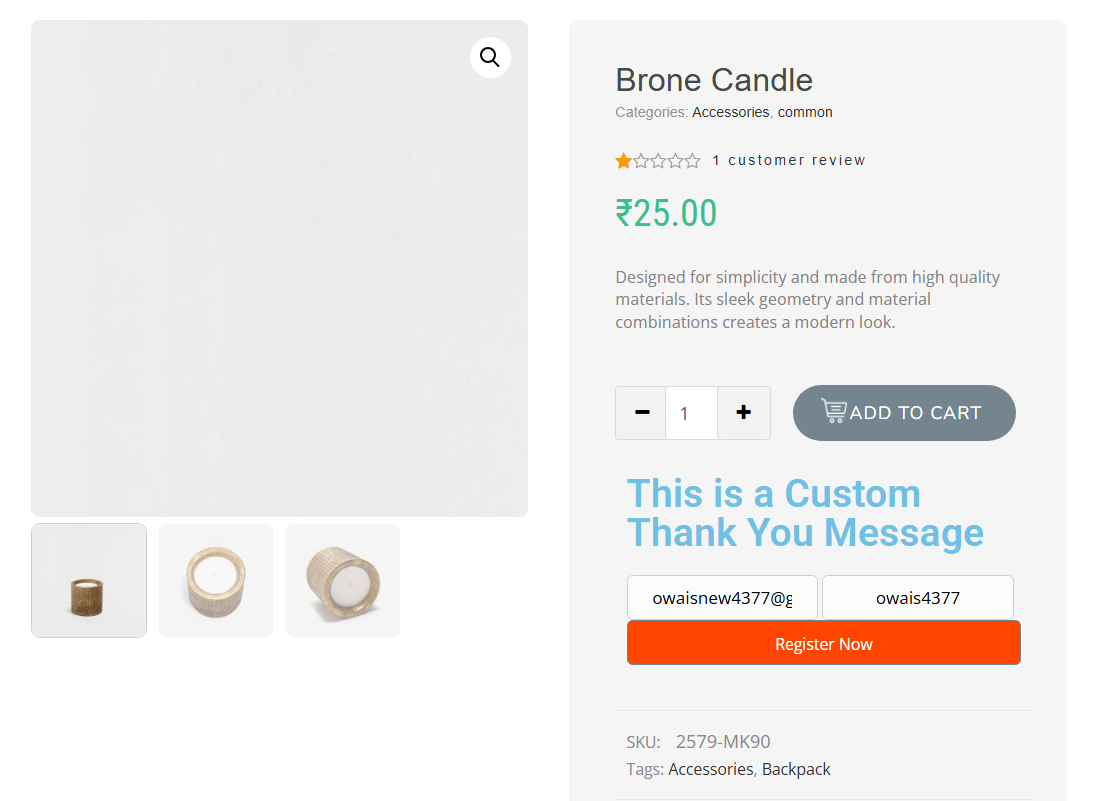Open the Accessories category link
1115x801 pixels.
730,112
